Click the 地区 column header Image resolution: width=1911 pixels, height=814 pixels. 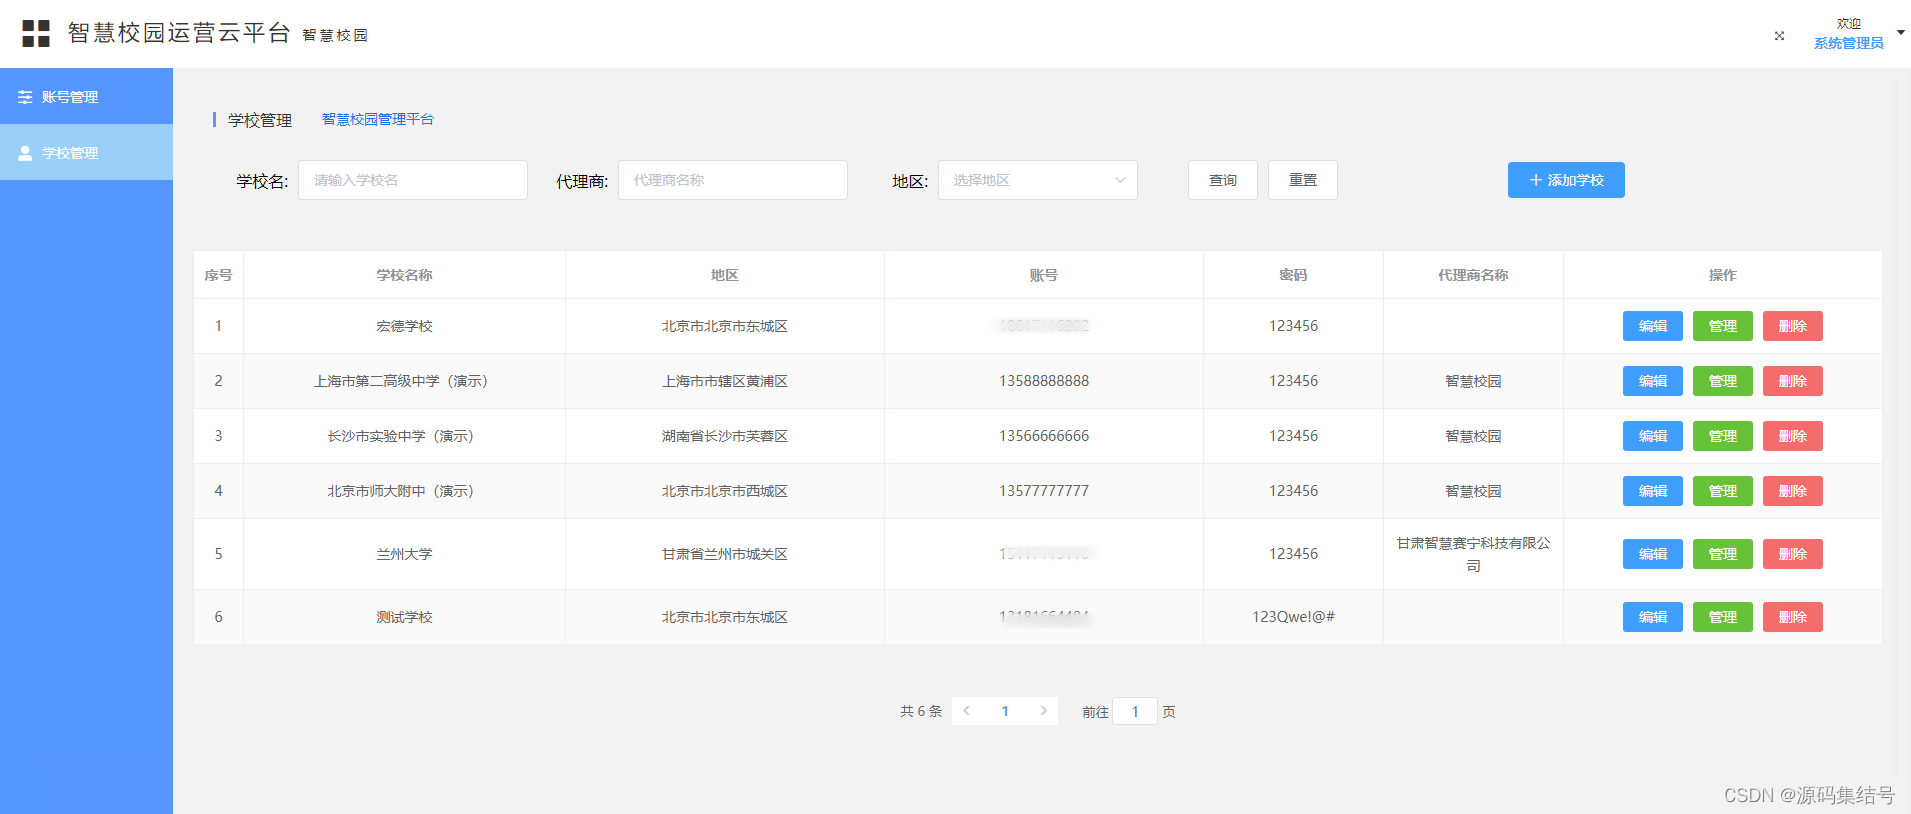[x=724, y=275]
